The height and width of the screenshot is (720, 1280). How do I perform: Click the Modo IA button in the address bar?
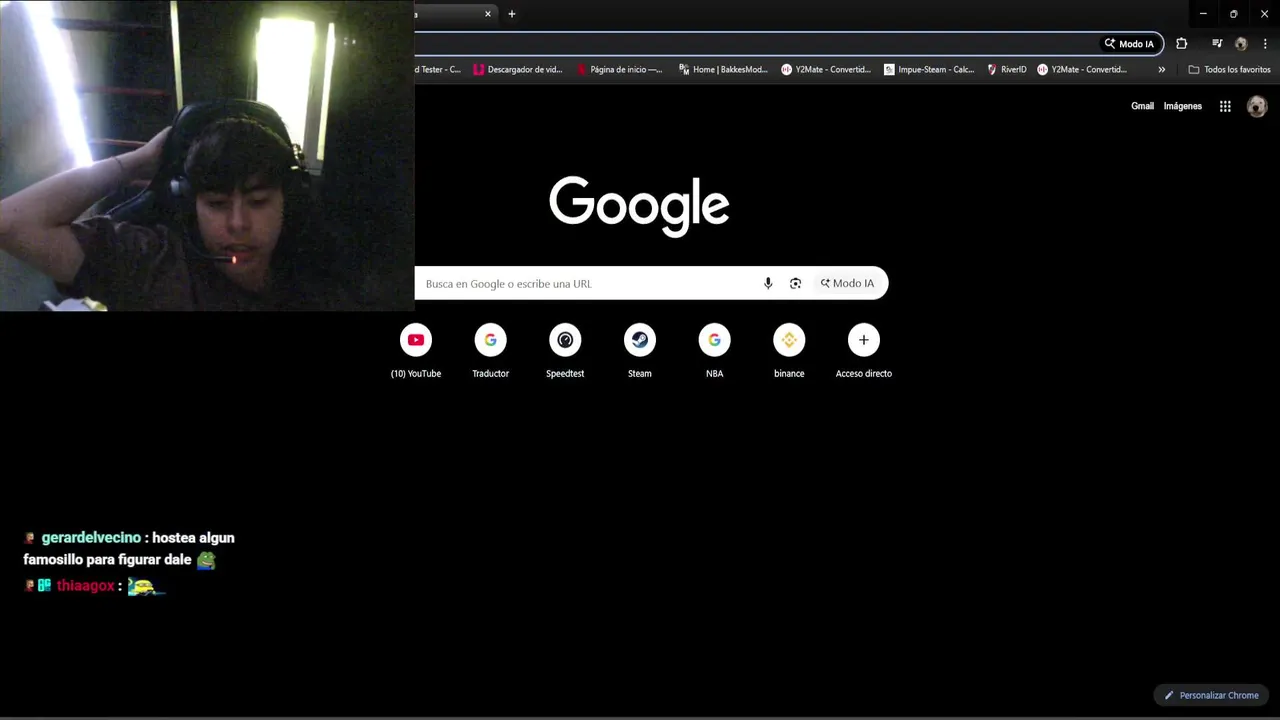[1129, 44]
